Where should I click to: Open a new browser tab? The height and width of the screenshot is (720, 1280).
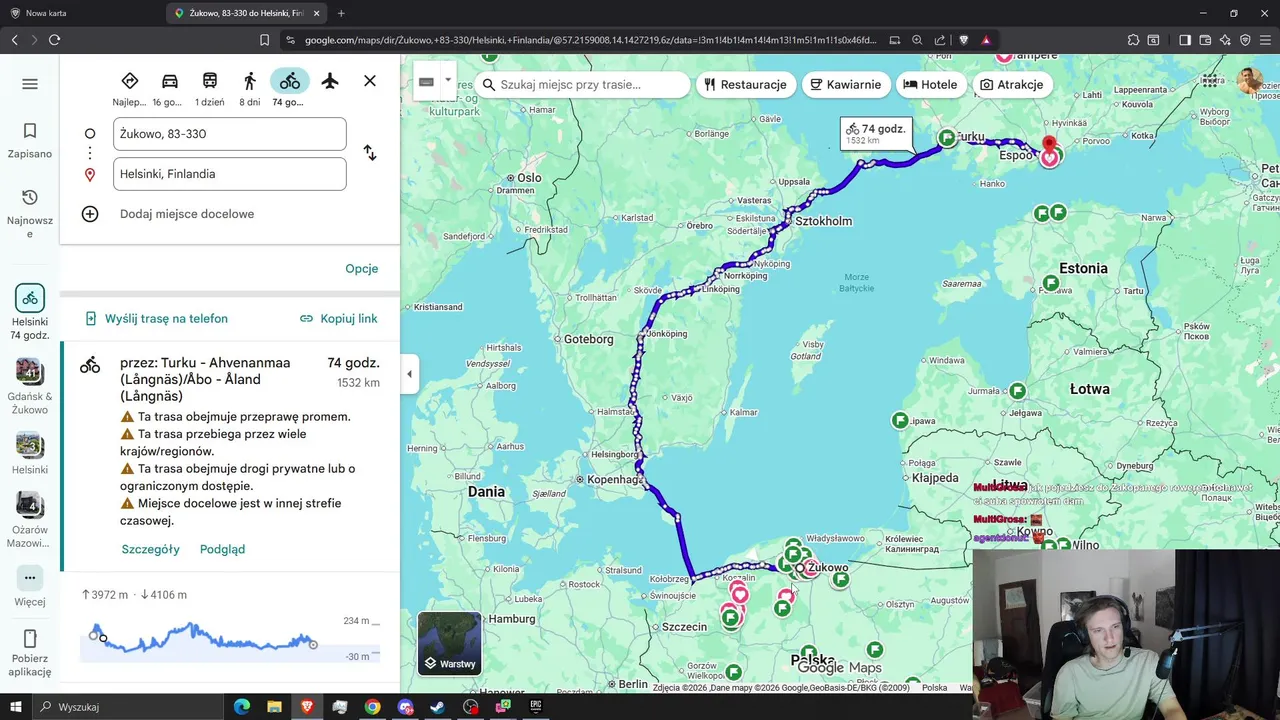(x=341, y=13)
